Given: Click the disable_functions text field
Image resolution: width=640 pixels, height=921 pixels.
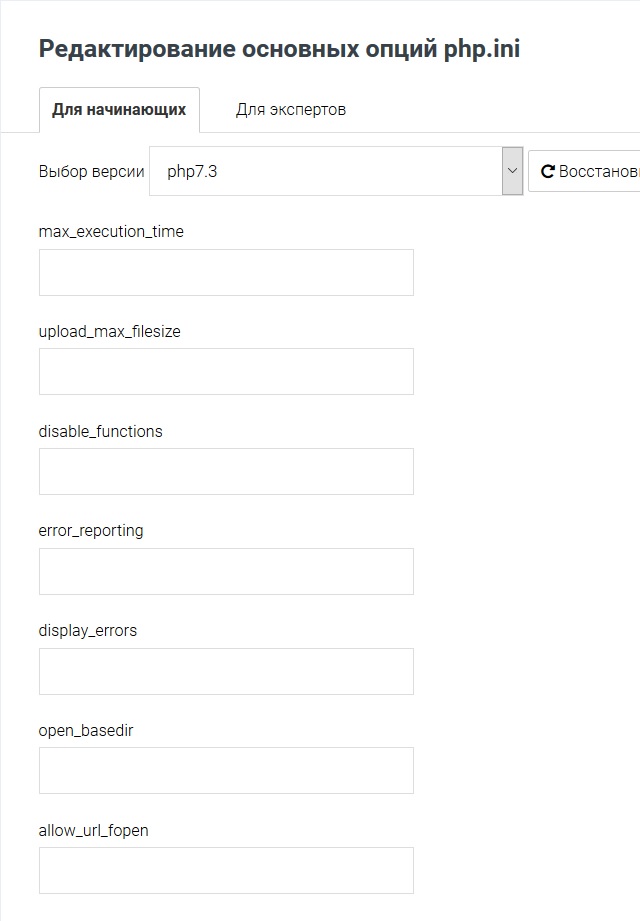Looking at the screenshot, I should pos(225,471).
